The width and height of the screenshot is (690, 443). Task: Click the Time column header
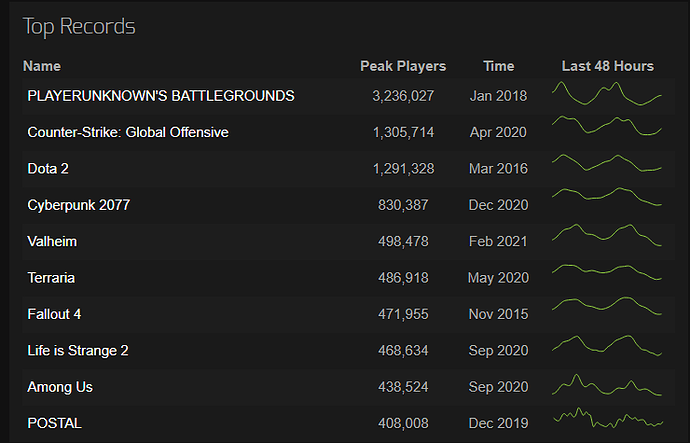tap(499, 66)
